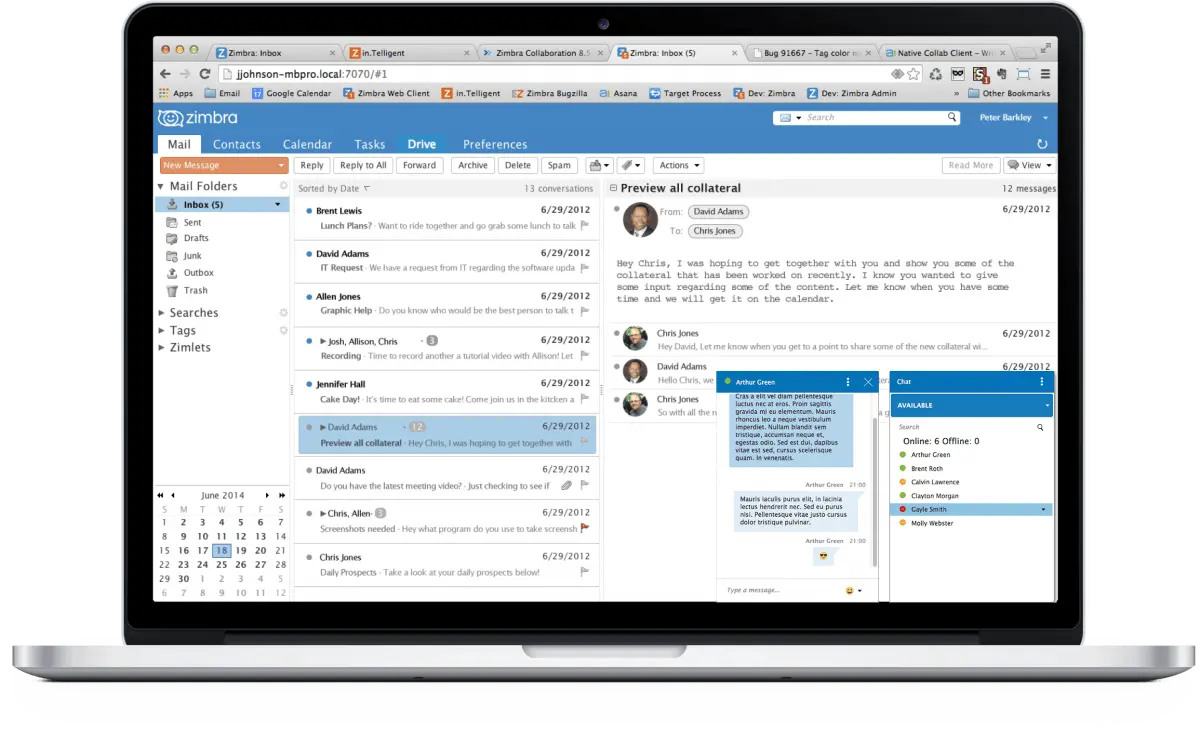This screenshot has width=1200, height=731.
Task: Open the emoji picker in chat
Action: [x=850, y=590]
